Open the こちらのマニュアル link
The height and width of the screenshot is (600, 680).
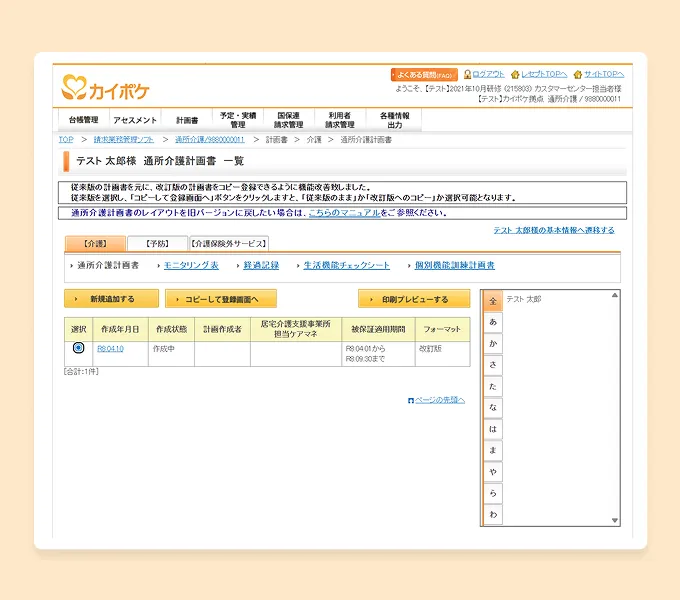(344, 213)
